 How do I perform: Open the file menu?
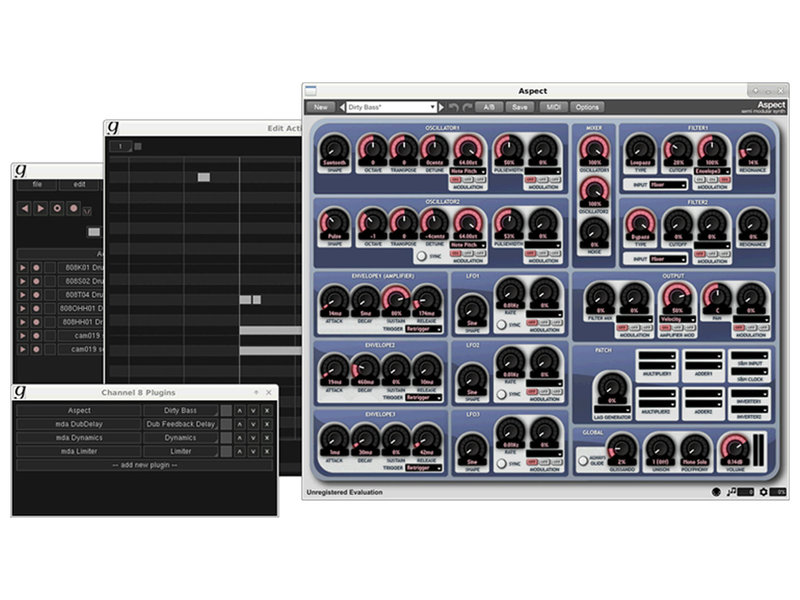point(37,184)
